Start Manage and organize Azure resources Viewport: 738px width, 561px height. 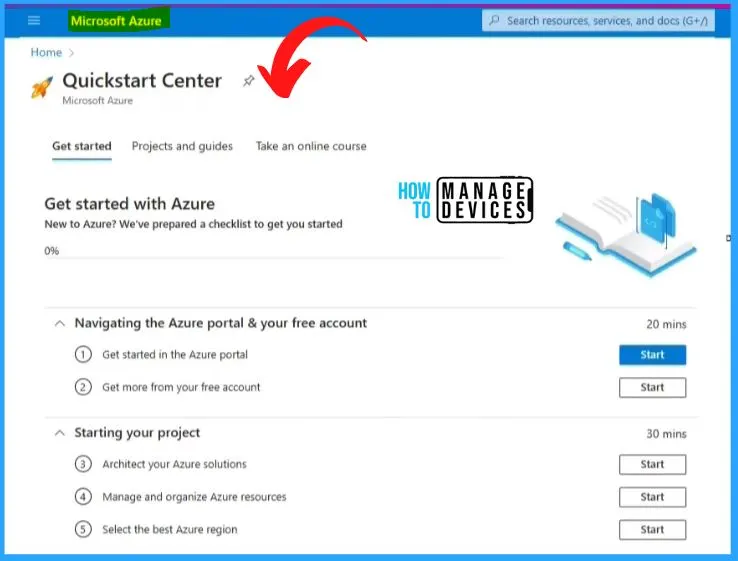(652, 497)
